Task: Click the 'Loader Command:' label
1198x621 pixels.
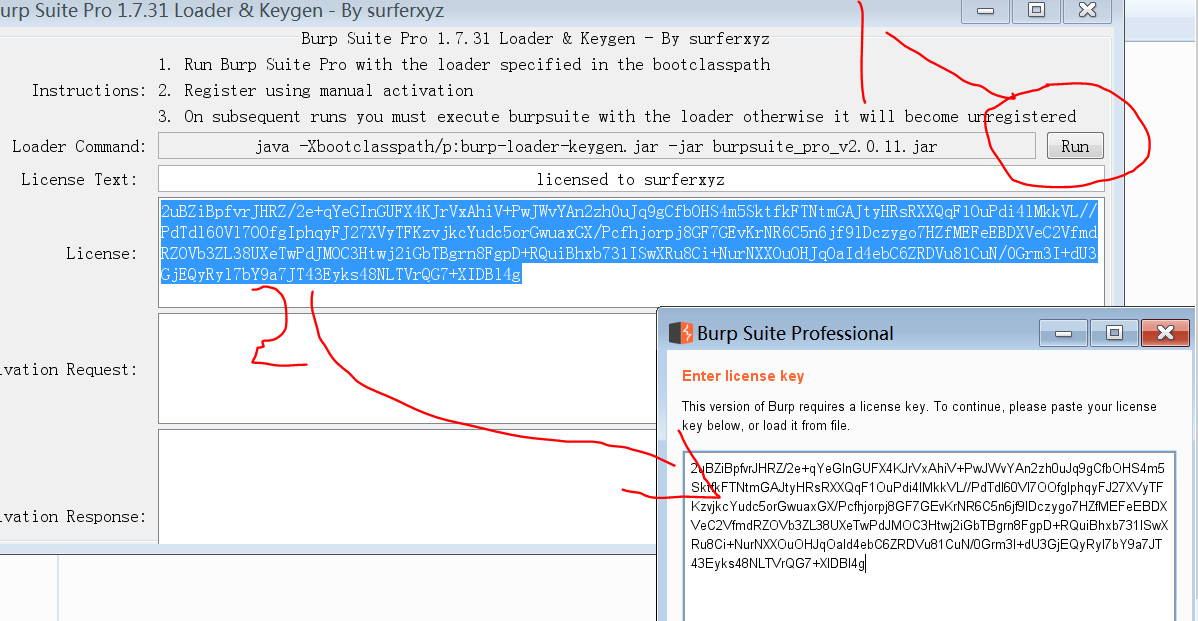Action: tap(79, 147)
